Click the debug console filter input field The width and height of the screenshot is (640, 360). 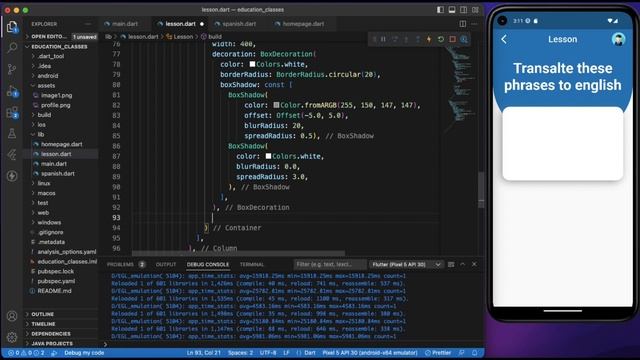coord(330,264)
